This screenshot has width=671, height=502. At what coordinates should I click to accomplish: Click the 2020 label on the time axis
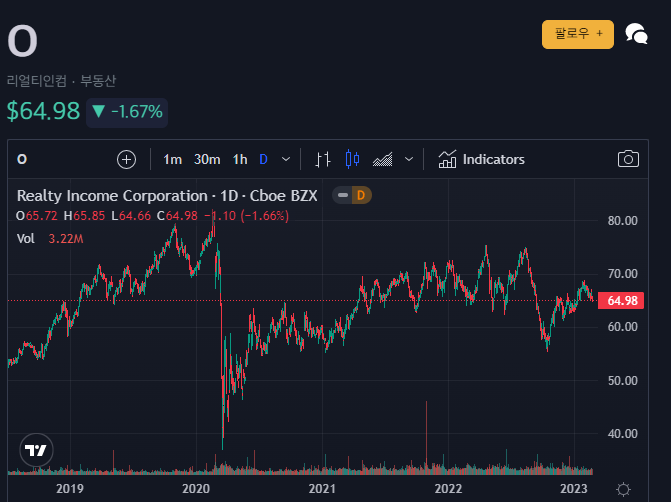(196, 489)
